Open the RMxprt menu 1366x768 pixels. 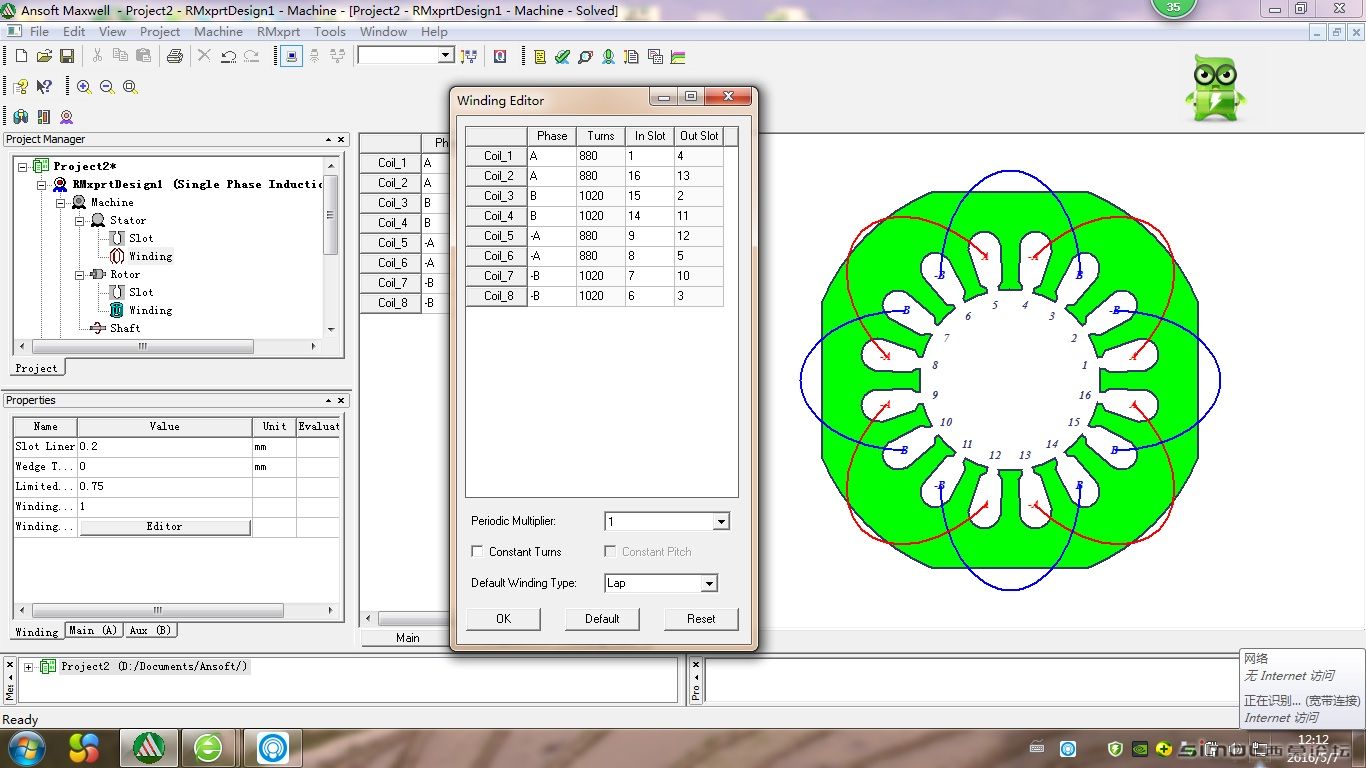coord(278,31)
